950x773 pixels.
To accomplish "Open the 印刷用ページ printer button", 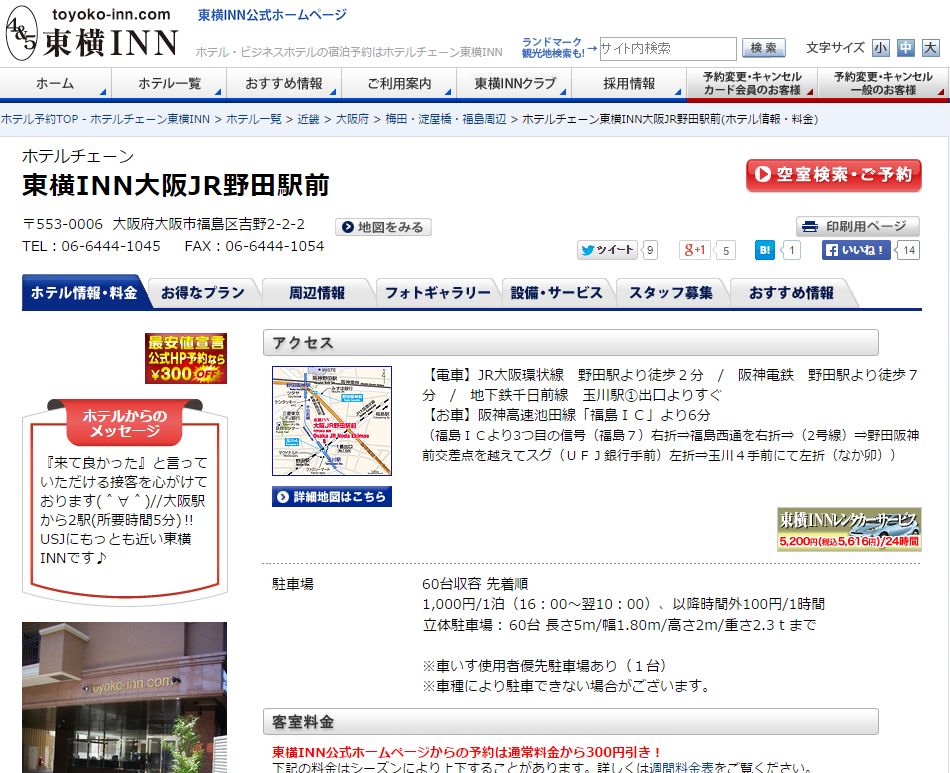I will pyautogui.click(x=857, y=227).
